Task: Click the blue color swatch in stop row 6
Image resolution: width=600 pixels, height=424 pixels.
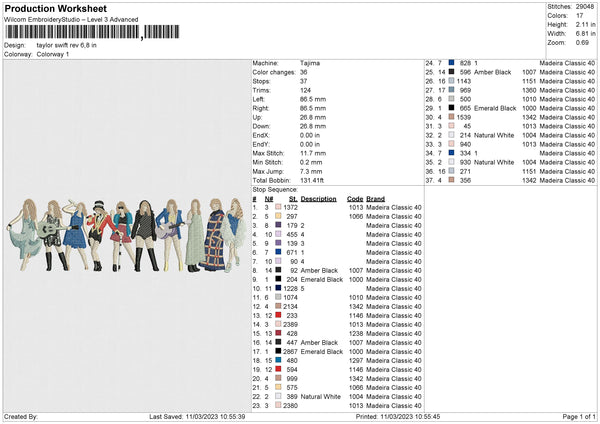Action: click(278, 252)
